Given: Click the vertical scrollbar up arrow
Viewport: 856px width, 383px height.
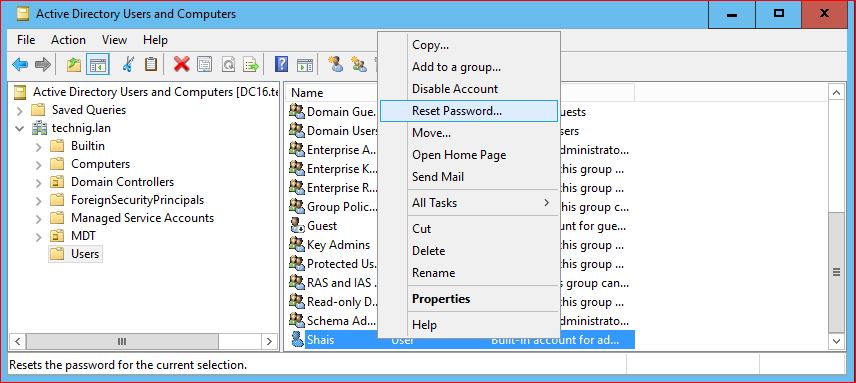Looking at the screenshot, I should 837,92.
